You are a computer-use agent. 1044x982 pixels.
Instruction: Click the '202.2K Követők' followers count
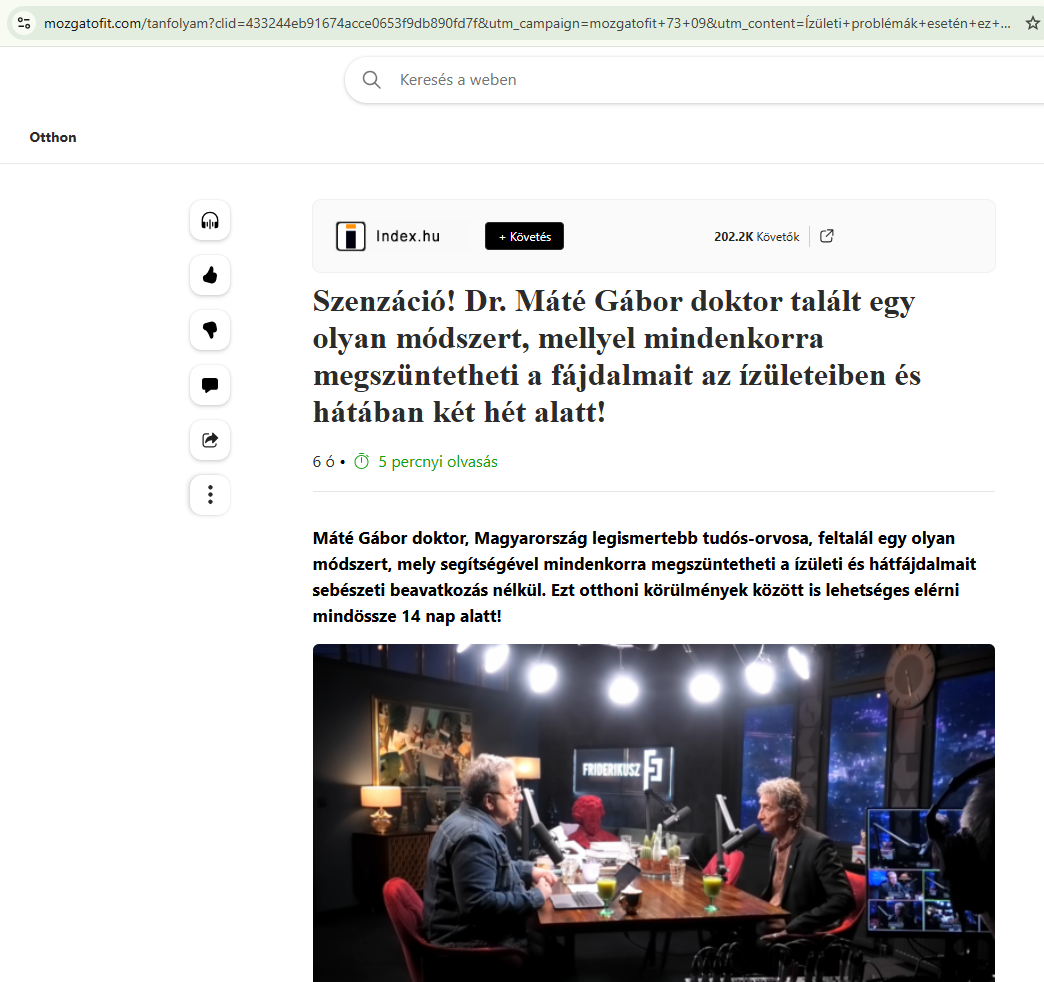(x=756, y=237)
